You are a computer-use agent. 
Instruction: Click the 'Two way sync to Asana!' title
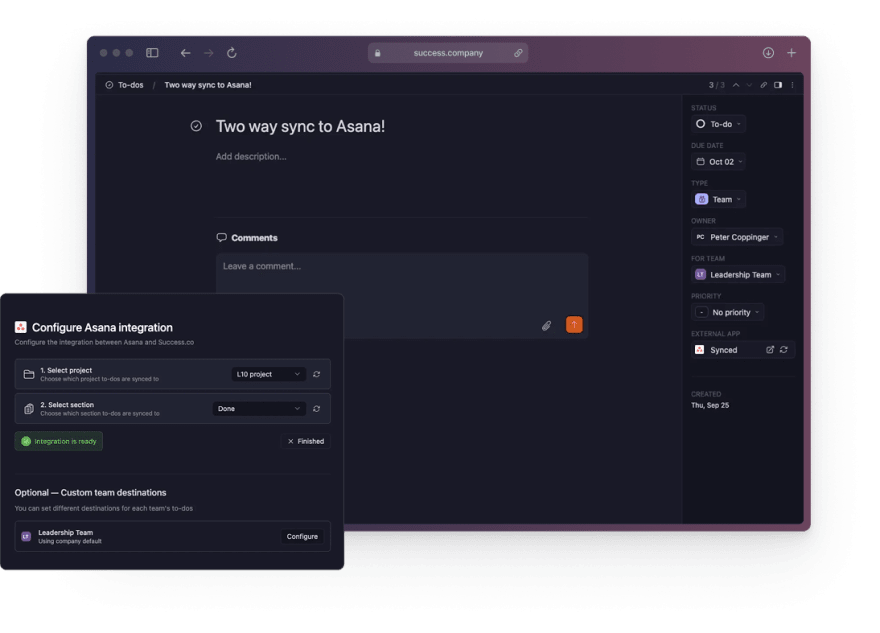pyautogui.click(x=300, y=126)
